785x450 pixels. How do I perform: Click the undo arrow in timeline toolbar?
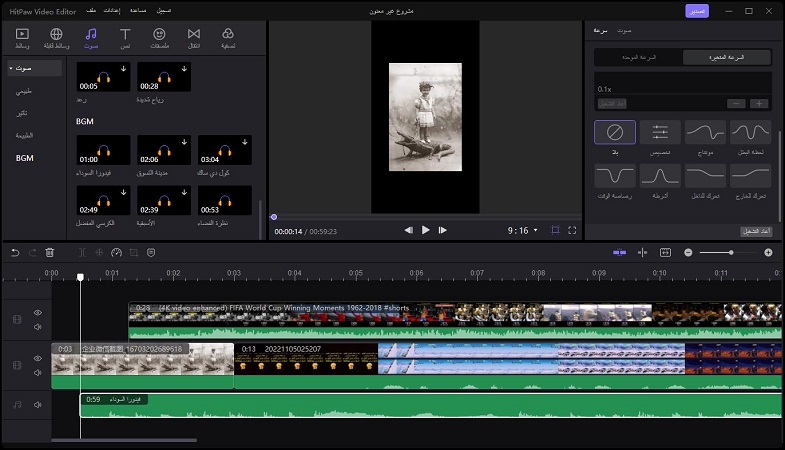pyautogui.click(x=15, y=253)
